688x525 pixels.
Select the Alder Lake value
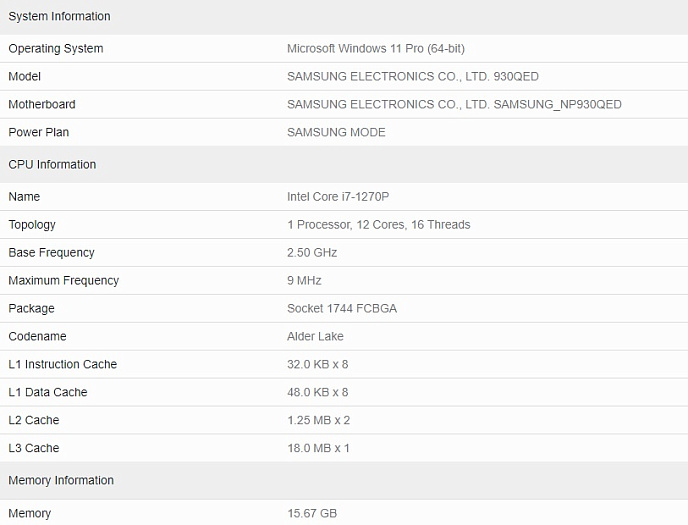pyautogui.click(x=315, y=336)
